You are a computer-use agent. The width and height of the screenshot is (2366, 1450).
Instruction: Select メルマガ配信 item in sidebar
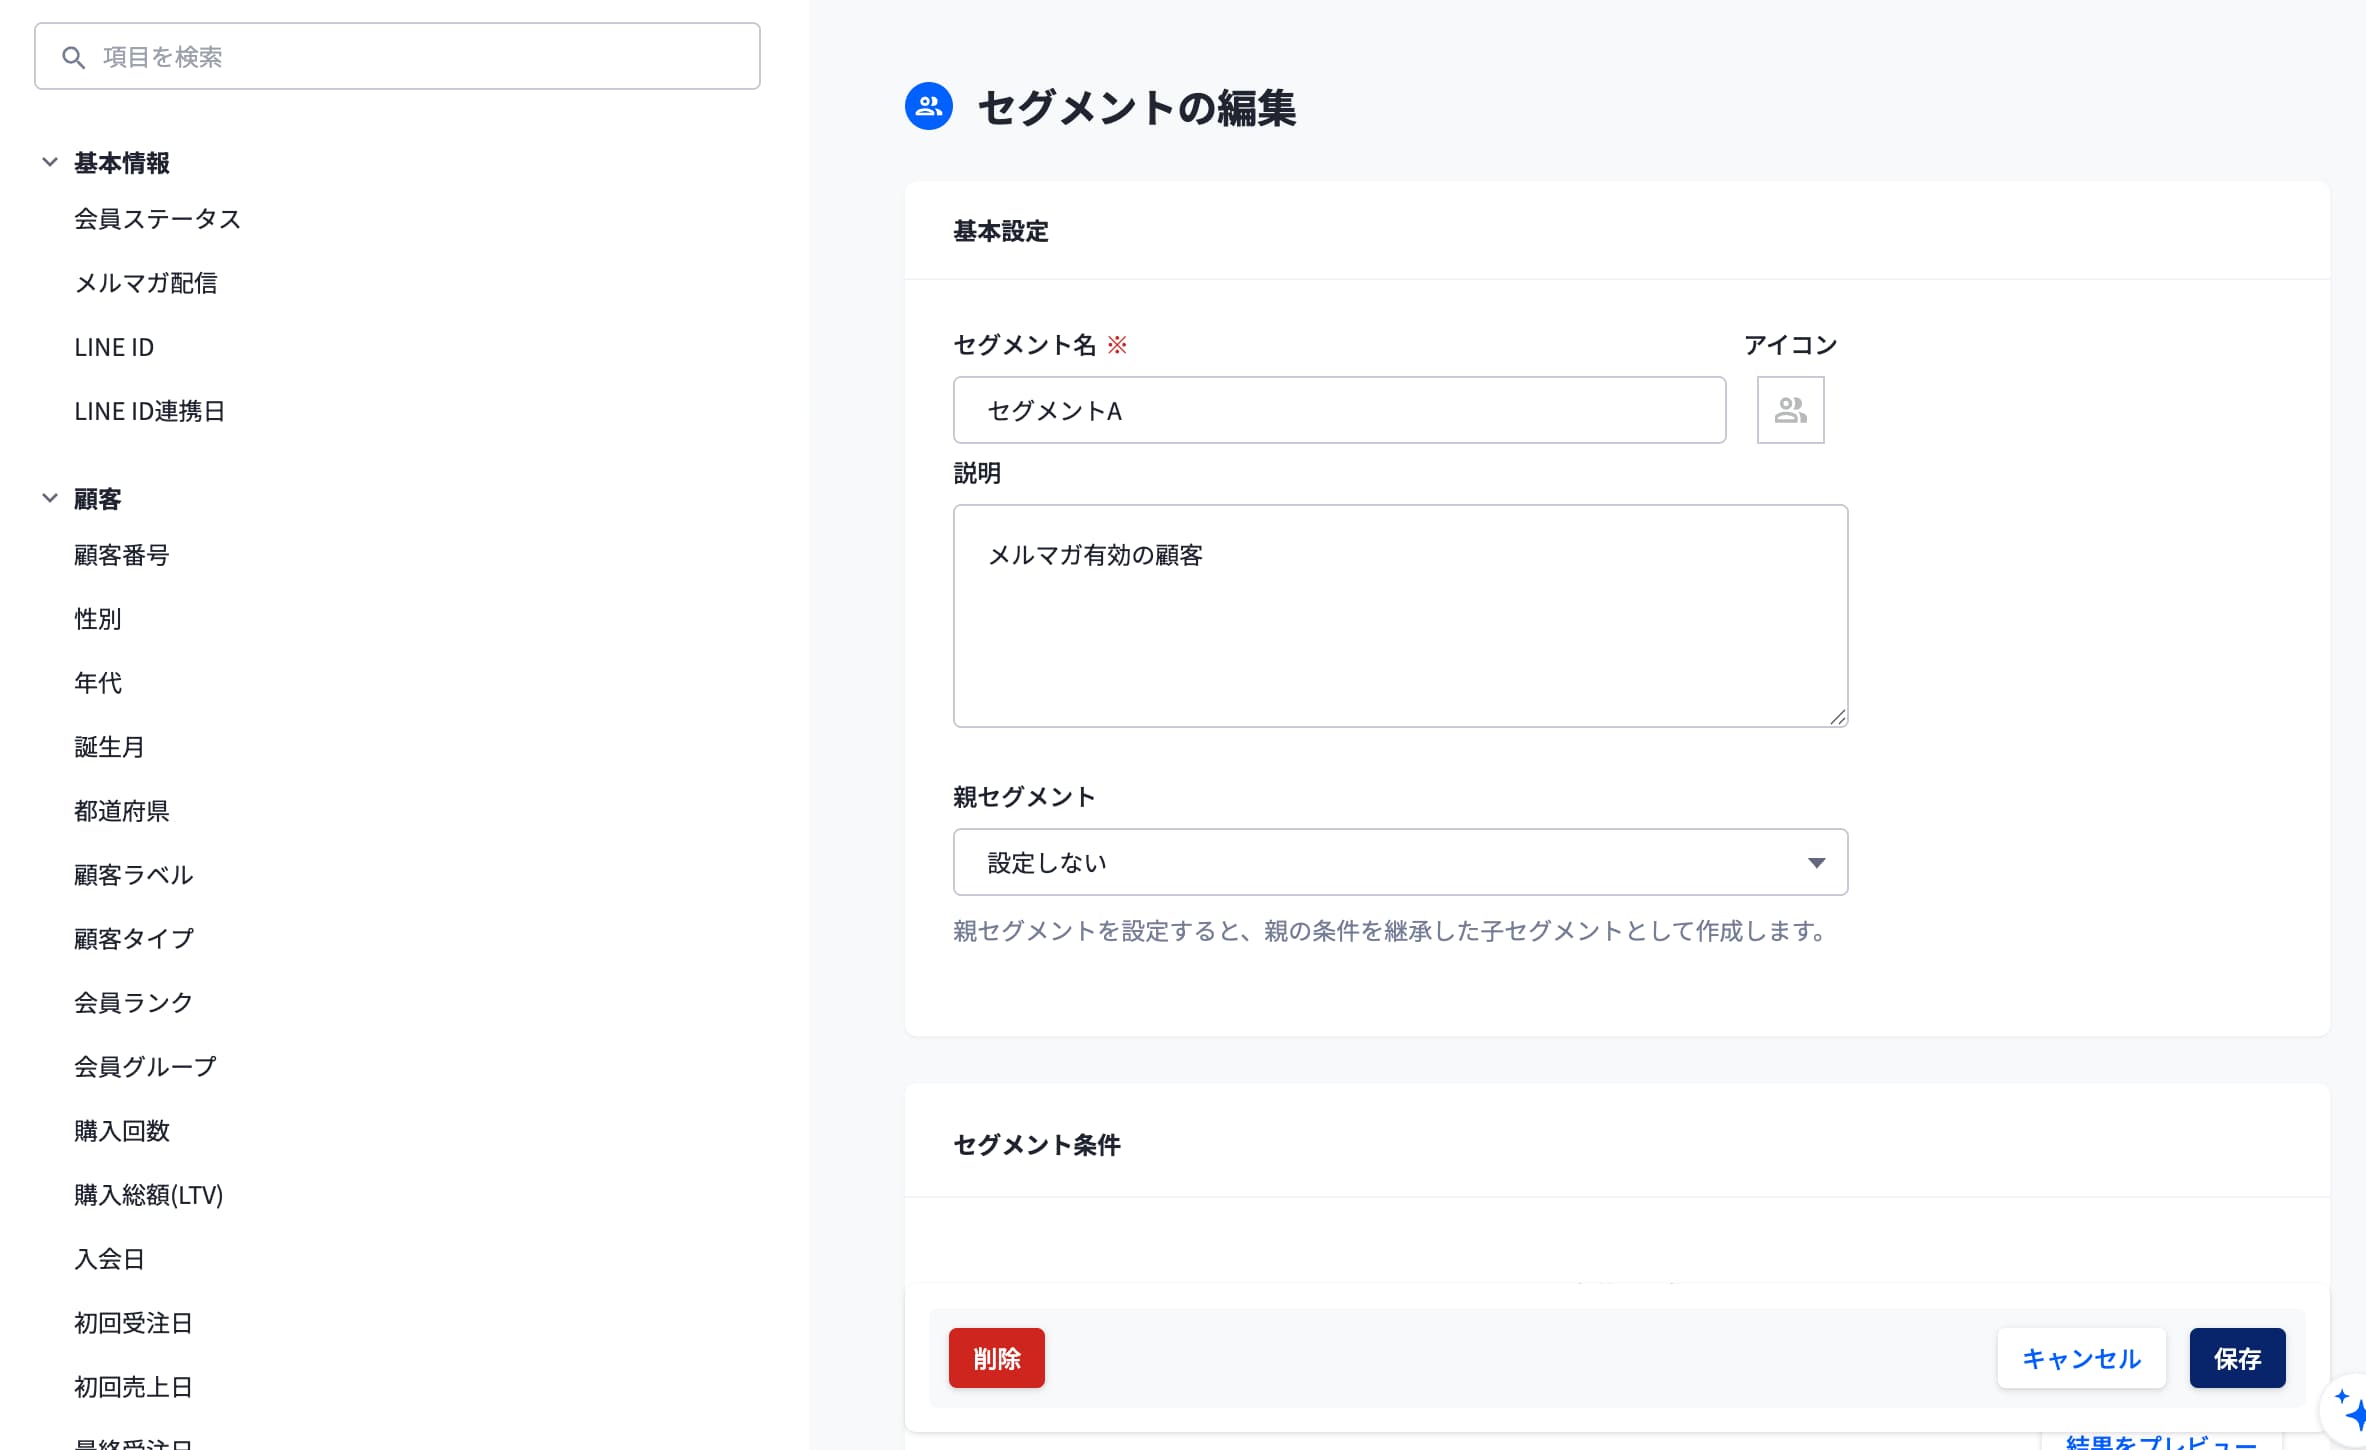pyautogui.click(x=146, y=283)
